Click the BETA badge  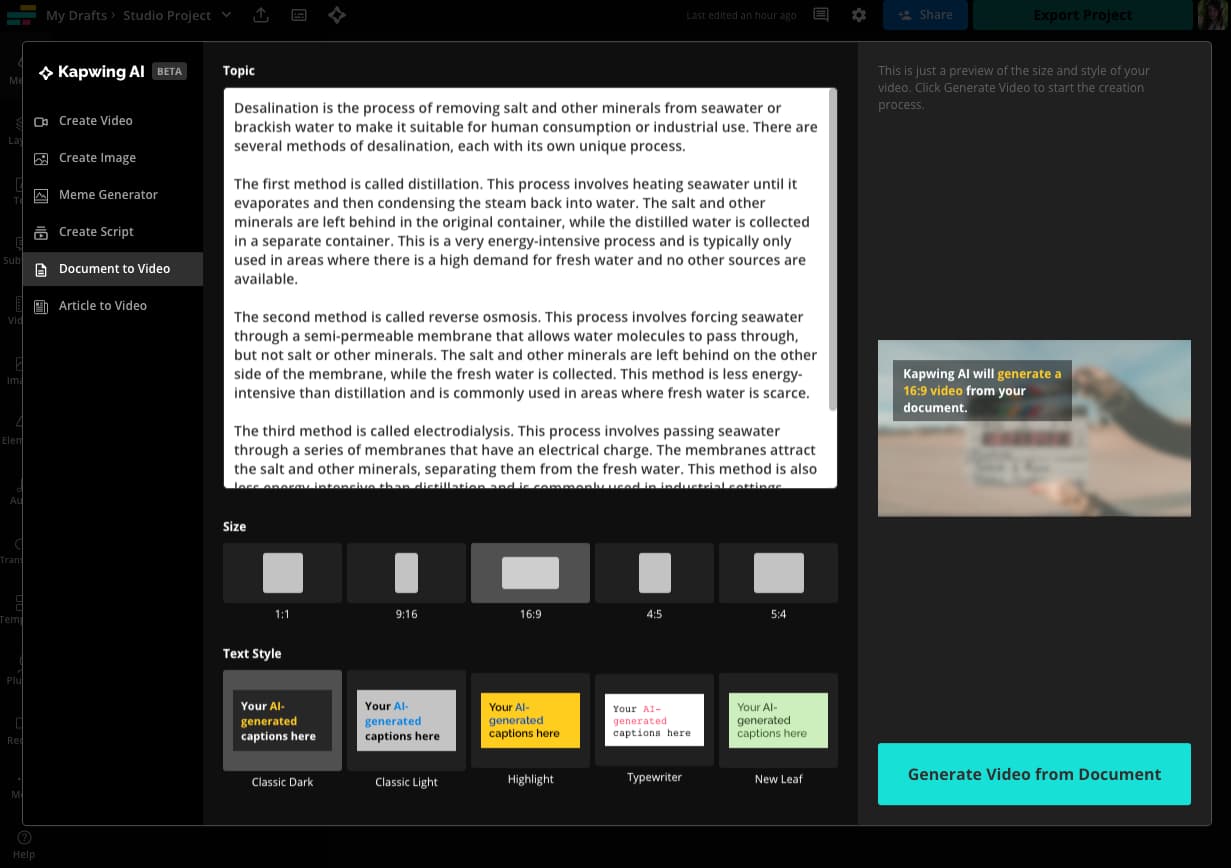(170, 72)
